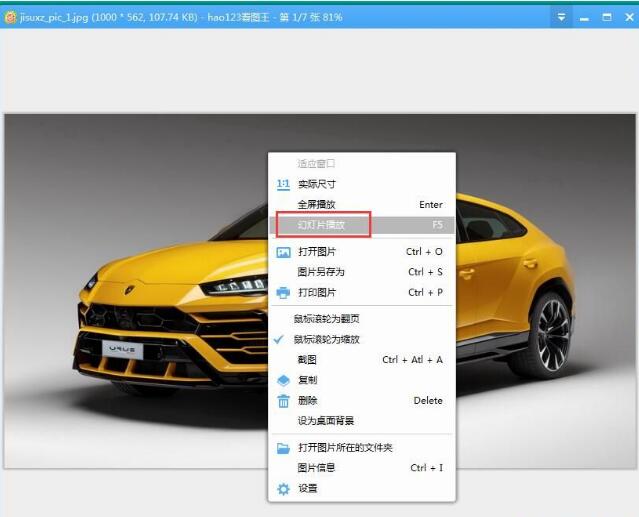
Task: Click the app logo in title bar
Action: click(x=10, y=17)
